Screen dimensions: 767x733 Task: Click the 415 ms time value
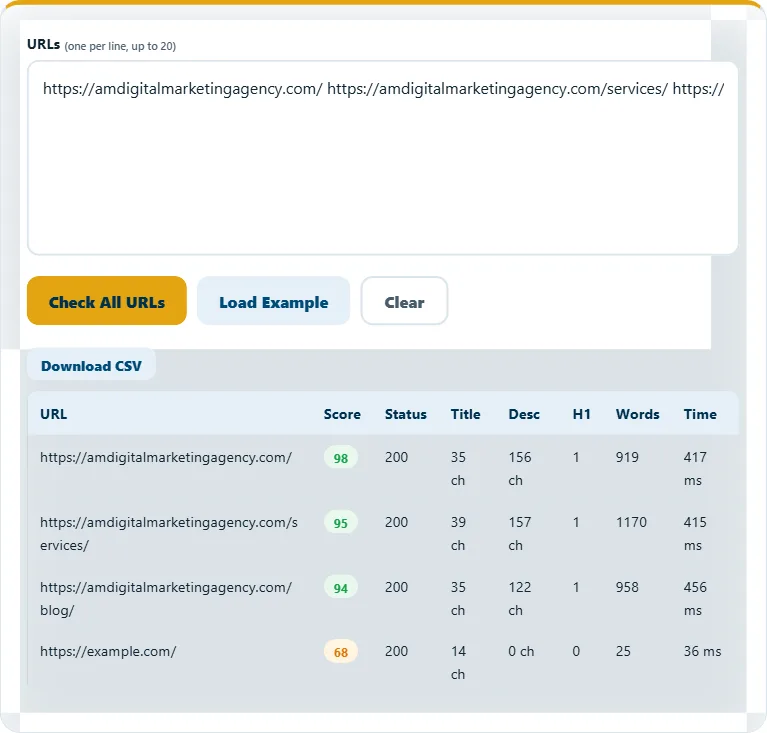695,533
